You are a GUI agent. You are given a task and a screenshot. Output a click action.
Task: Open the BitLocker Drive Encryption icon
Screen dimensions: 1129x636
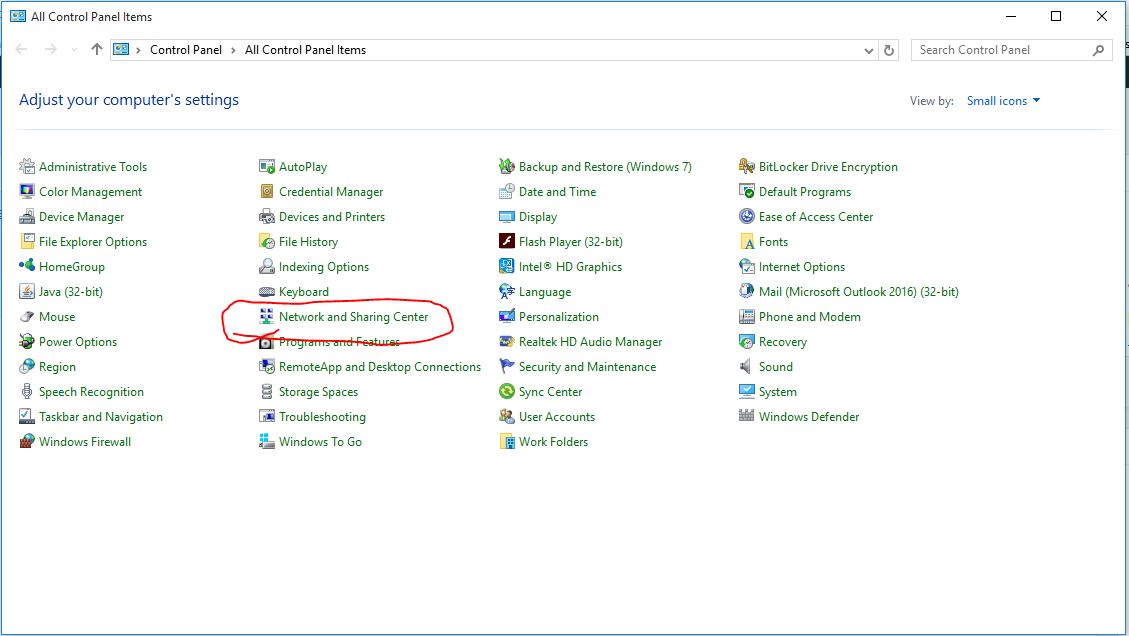click(x=747, y=166)
